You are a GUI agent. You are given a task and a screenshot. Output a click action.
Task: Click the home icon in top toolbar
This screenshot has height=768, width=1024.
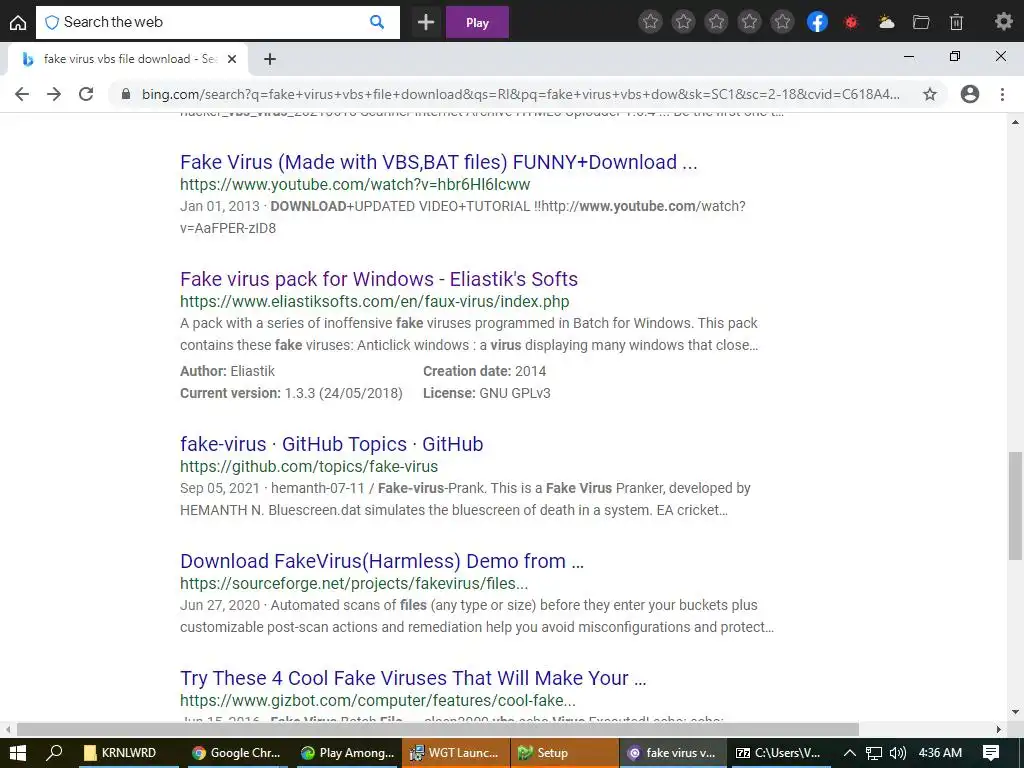tap(18, 23)
